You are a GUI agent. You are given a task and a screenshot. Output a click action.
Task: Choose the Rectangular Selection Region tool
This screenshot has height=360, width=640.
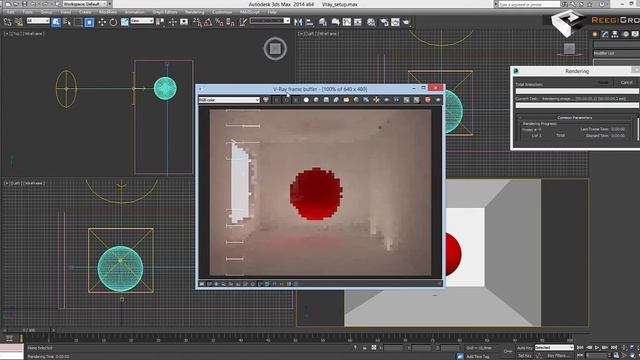[78, 22]
